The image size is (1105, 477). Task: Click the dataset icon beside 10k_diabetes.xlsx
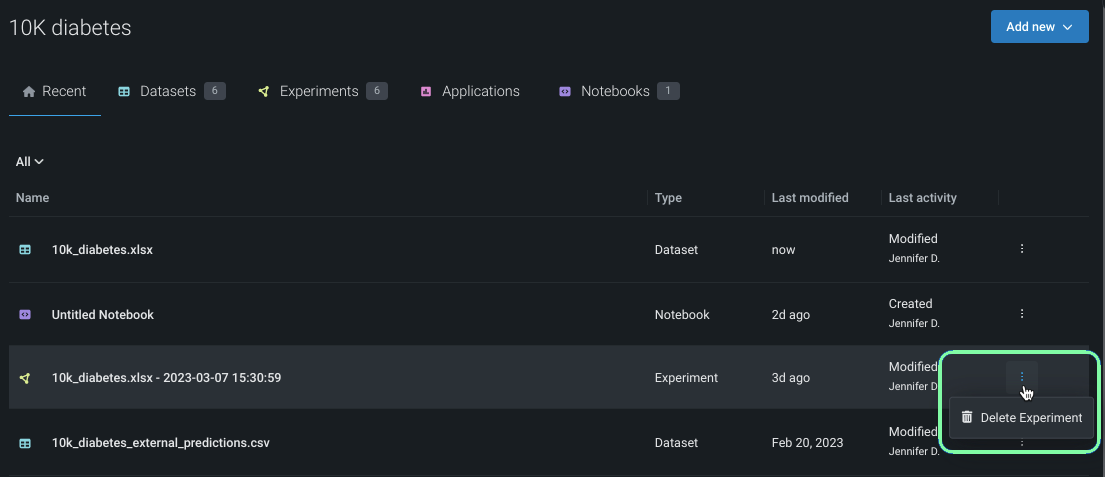click(25, 250)
